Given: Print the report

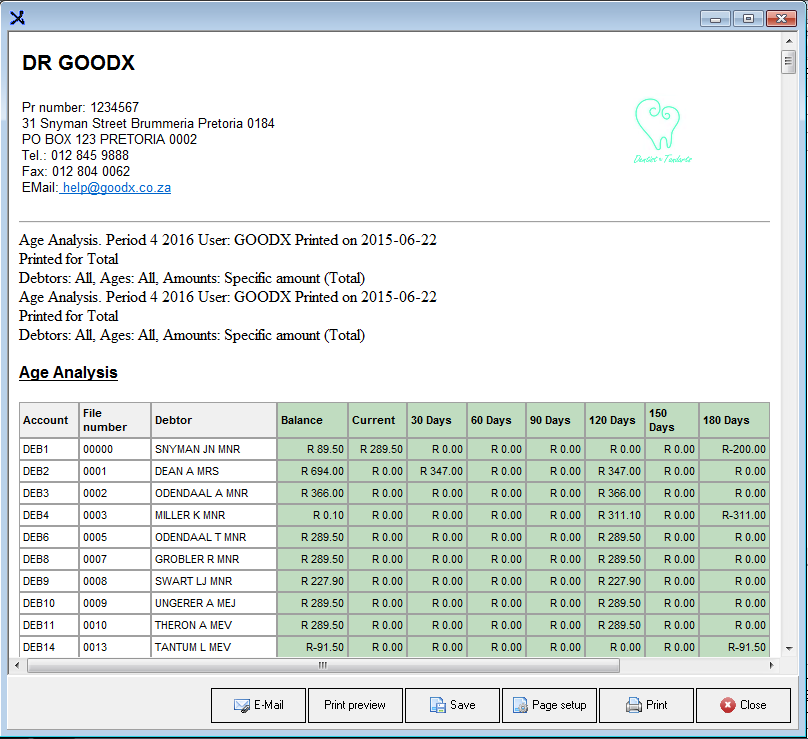Looking at the screenshot, I should point(645,705).
